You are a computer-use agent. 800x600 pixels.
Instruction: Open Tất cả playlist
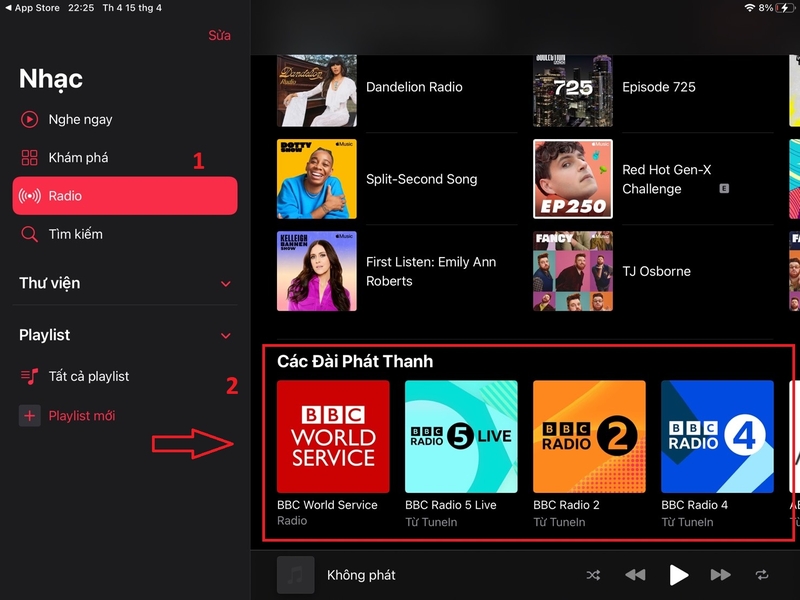pos(125,377)
